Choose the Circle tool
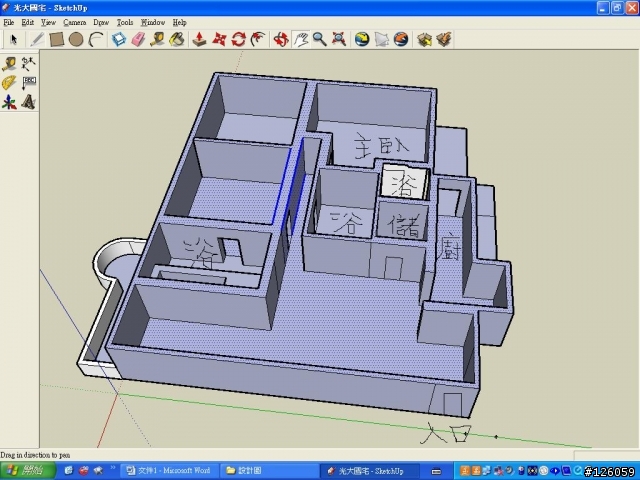 click(76, 40)
